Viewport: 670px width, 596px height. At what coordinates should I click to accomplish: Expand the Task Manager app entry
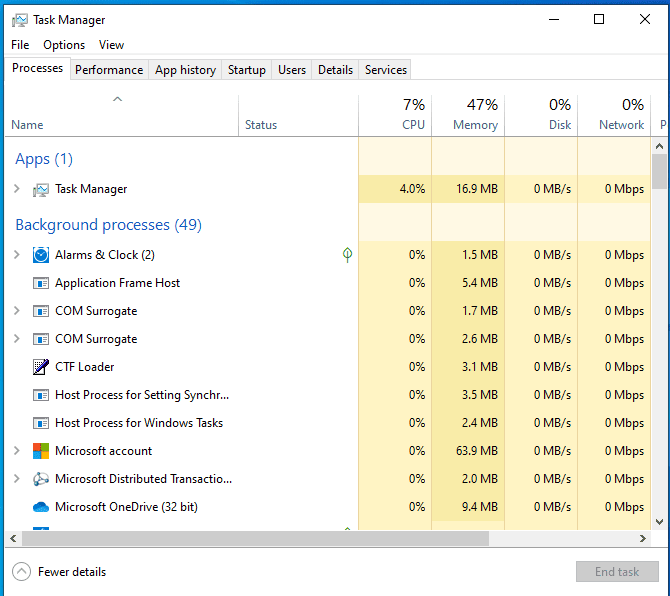coord(17,188)
